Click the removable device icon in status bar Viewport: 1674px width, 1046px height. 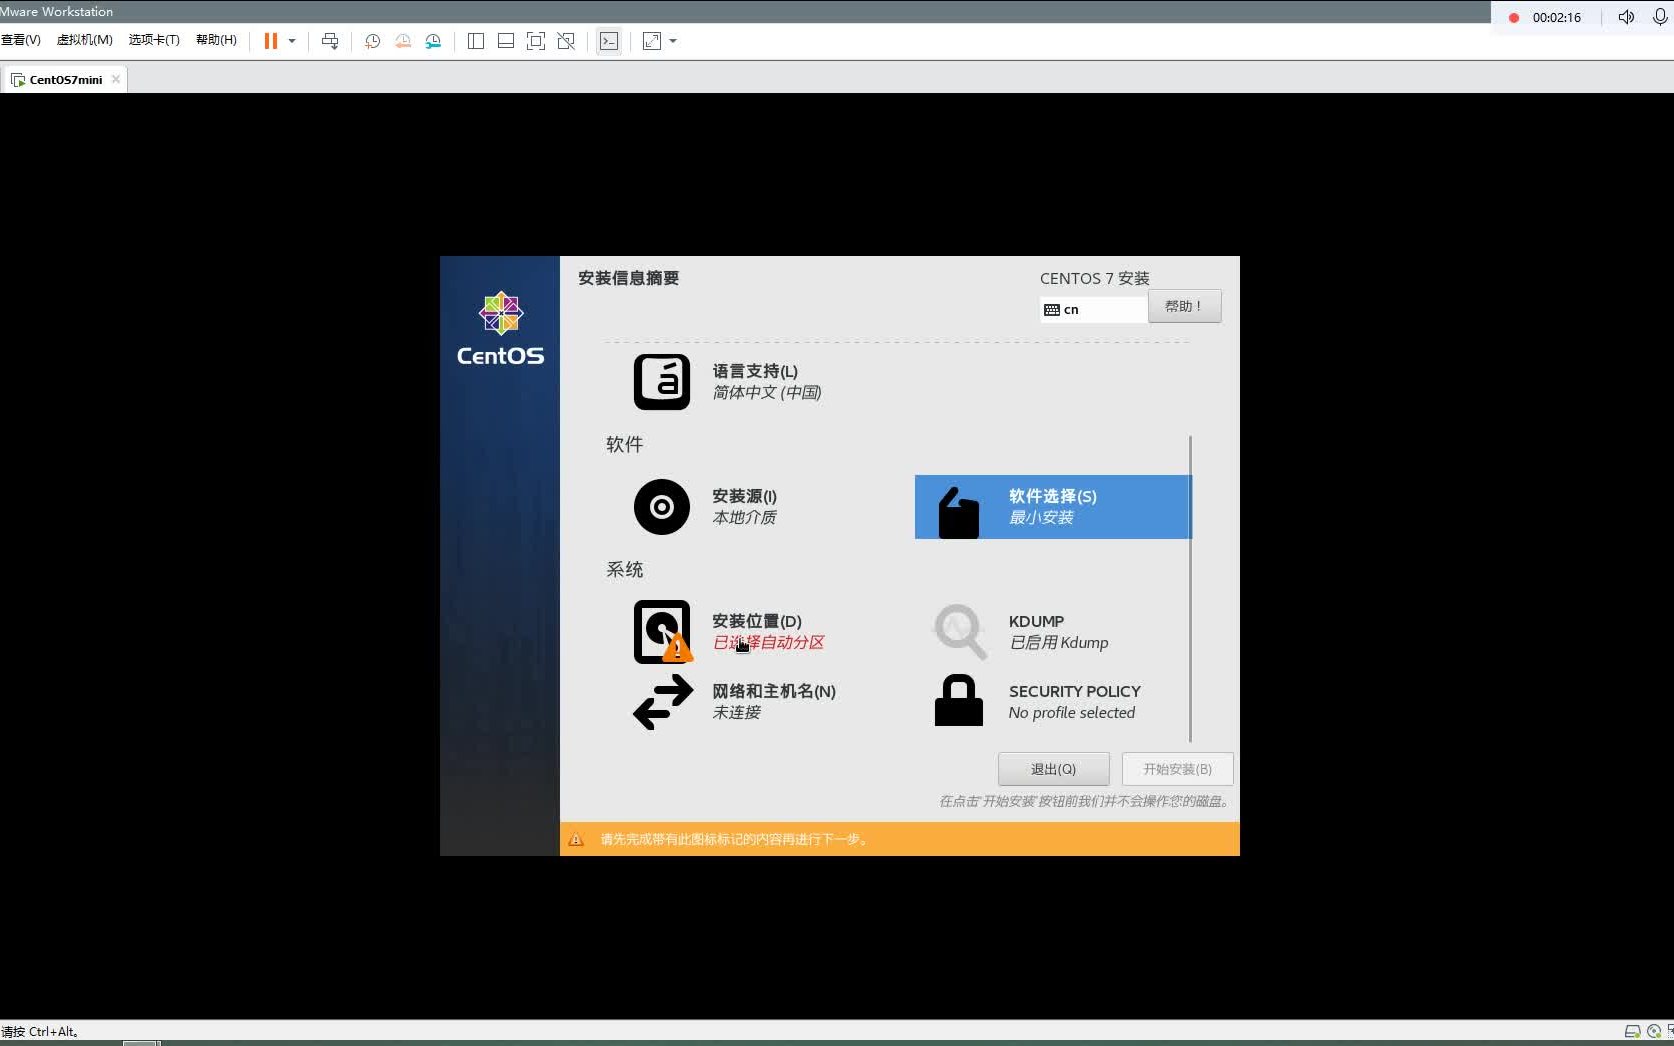click(1633, 1031)
